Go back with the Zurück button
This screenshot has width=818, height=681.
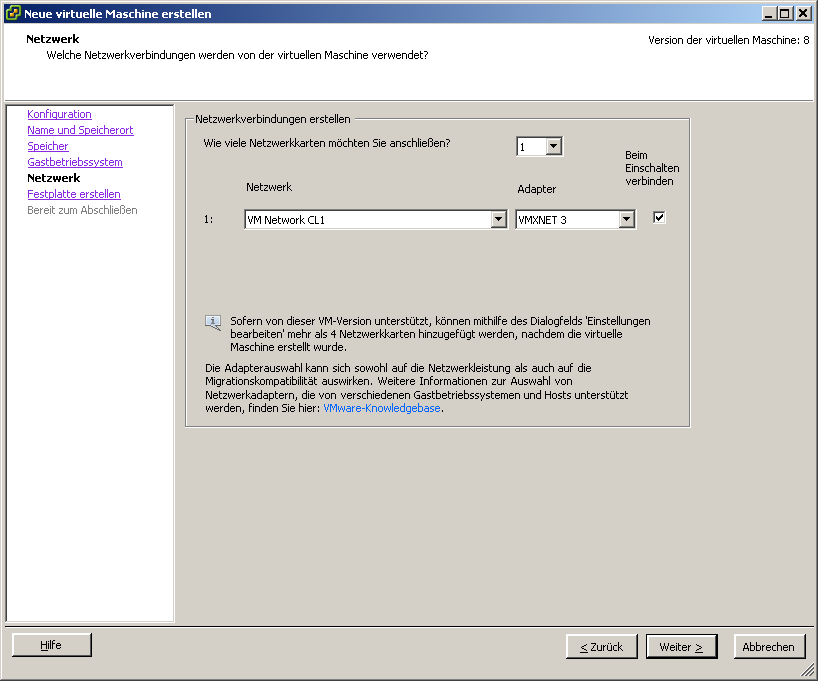(601, 647)
